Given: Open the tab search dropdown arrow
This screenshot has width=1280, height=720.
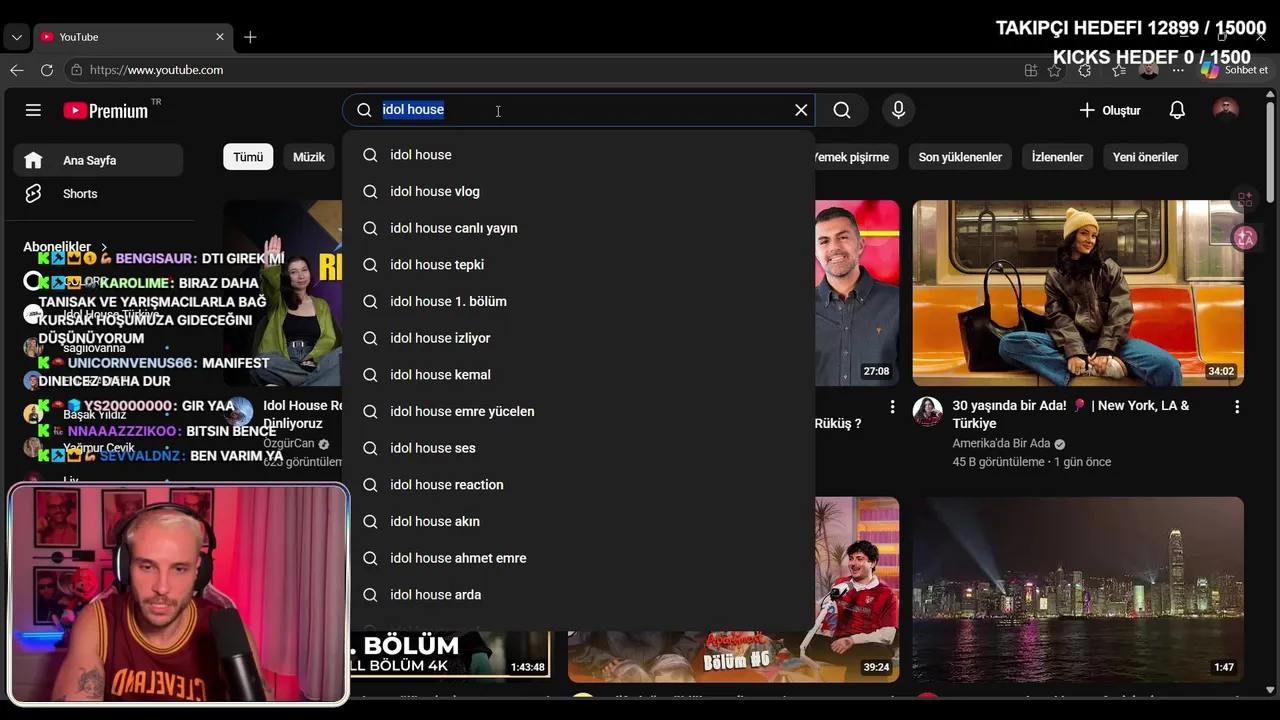Looking at the screenshot, I should pos(16,37).
